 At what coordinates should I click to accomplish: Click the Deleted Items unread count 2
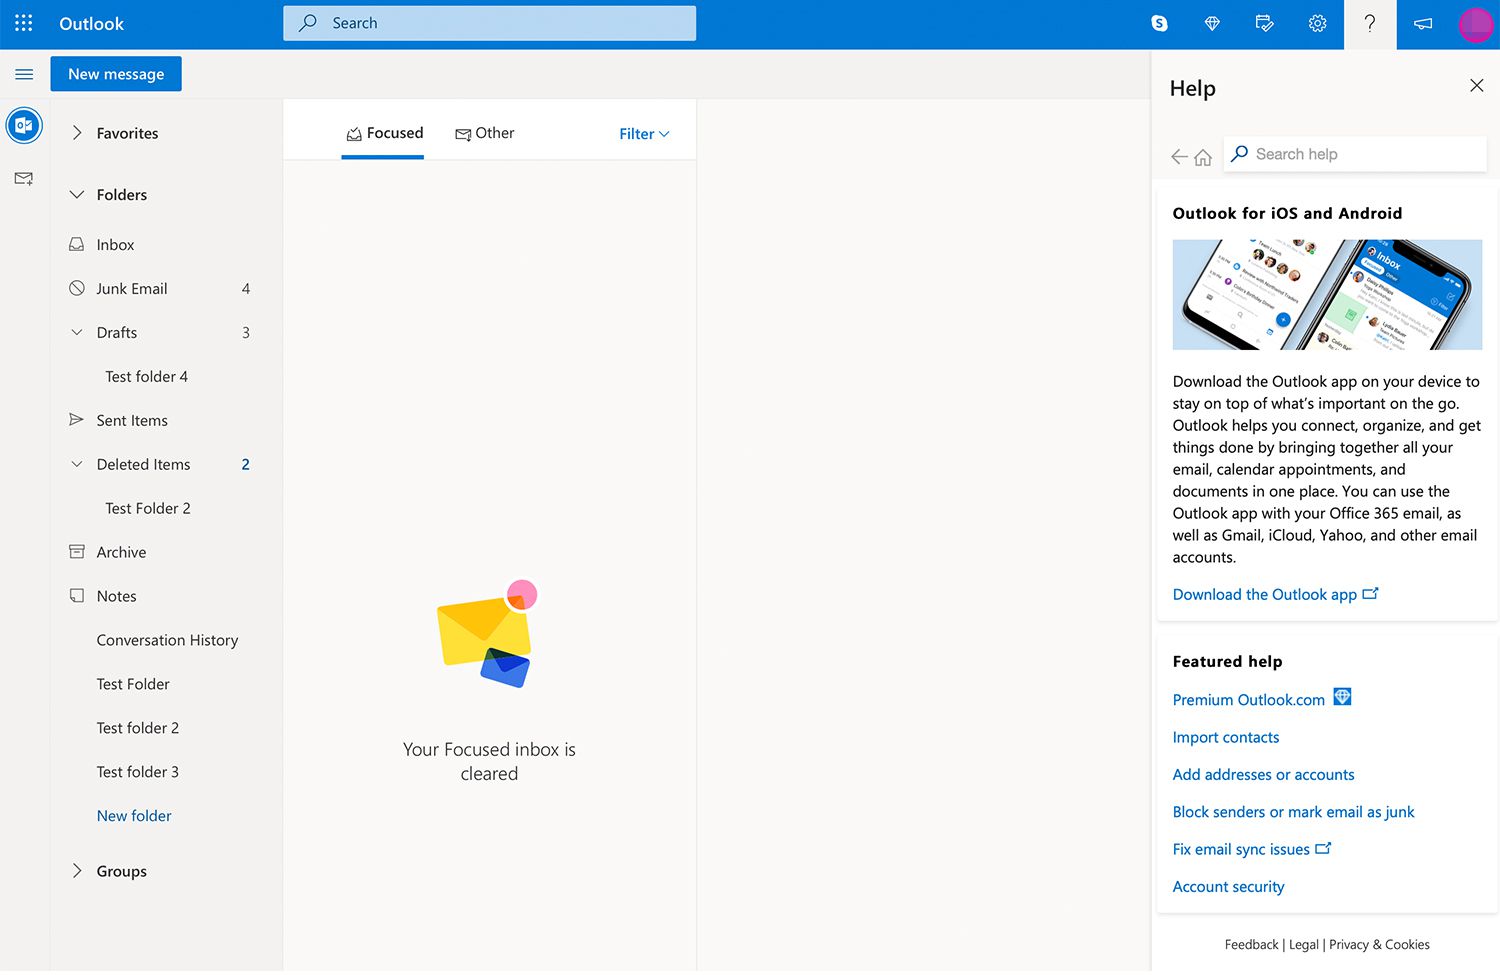(x=246, y=465)
